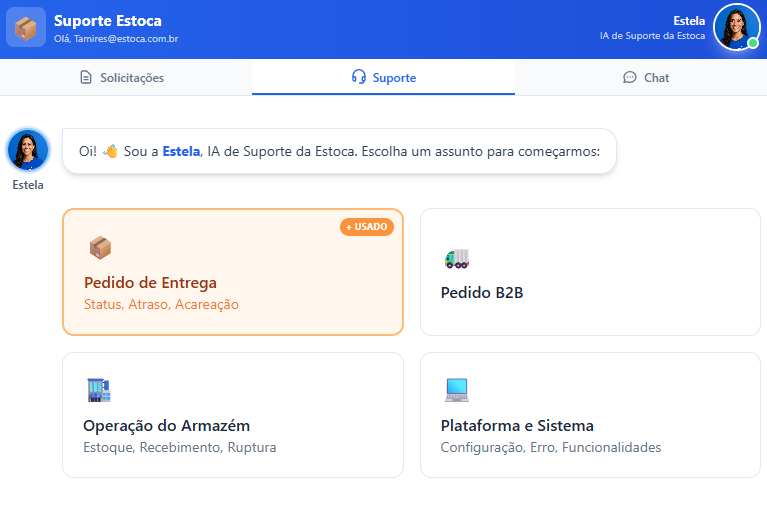
Task: Click the document icon beside Solicitações
Action: (x=86, y=78)
